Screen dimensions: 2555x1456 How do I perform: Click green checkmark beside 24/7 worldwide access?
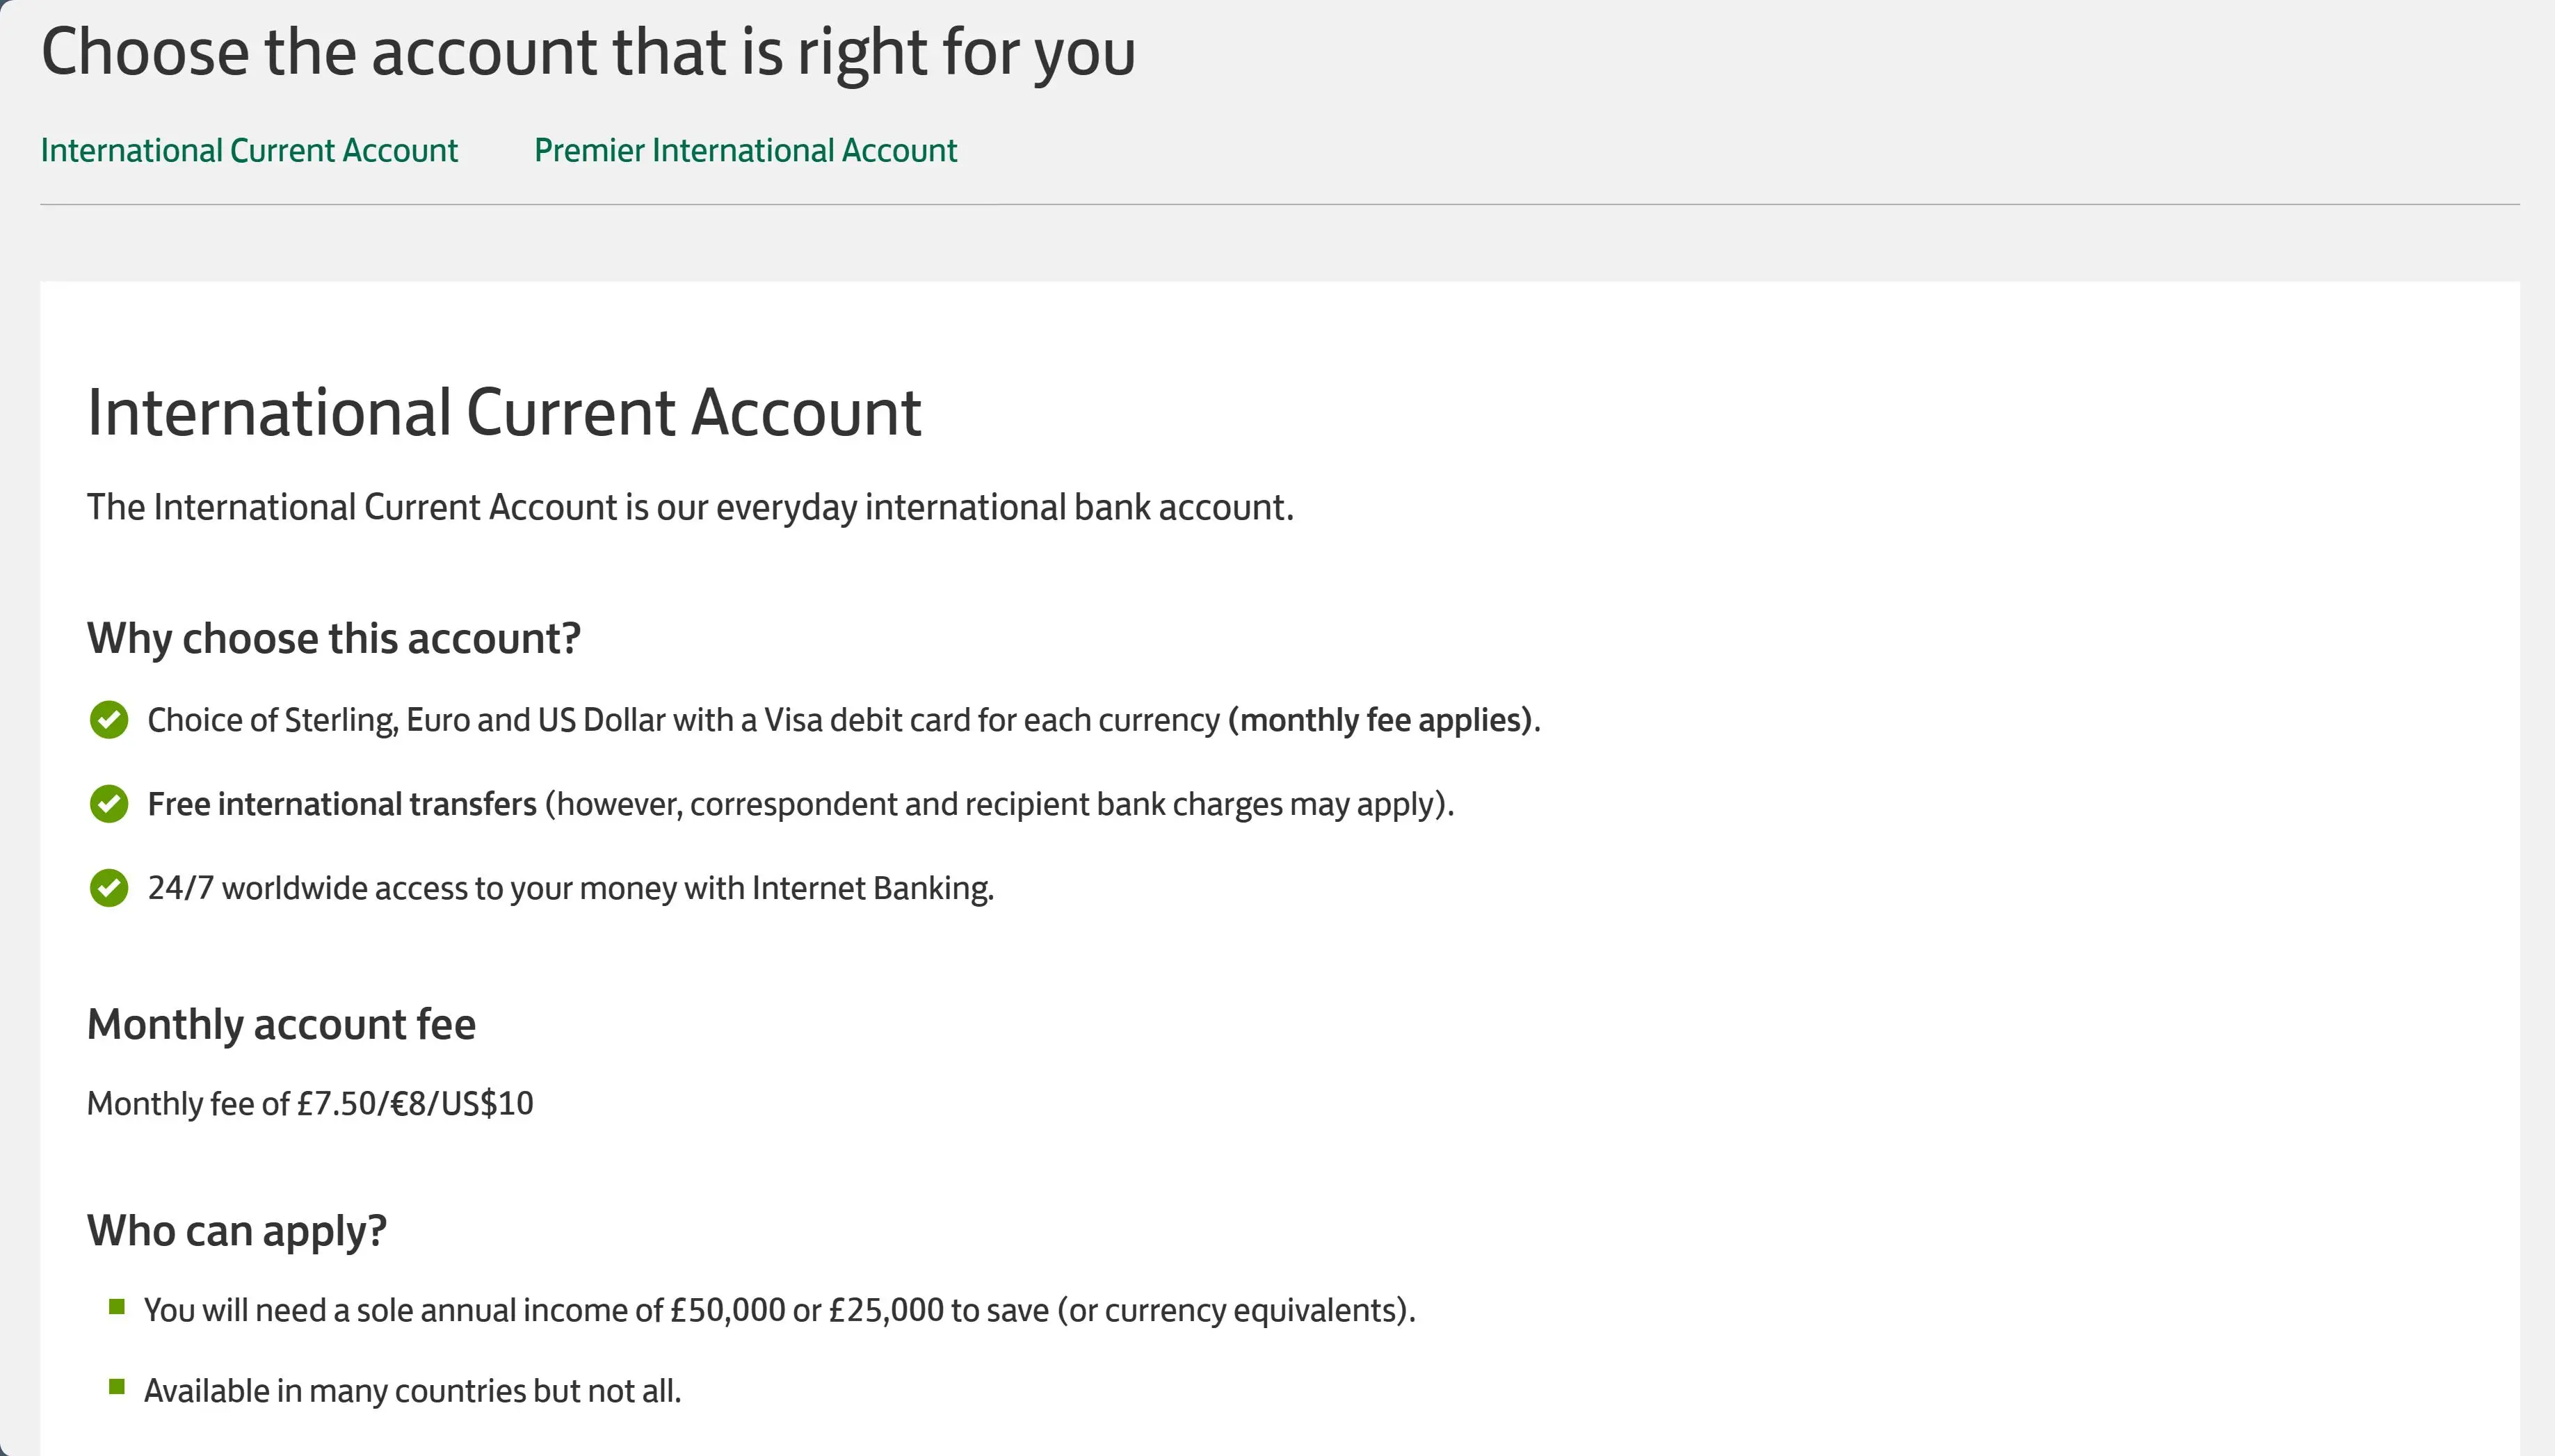[109, 888]
